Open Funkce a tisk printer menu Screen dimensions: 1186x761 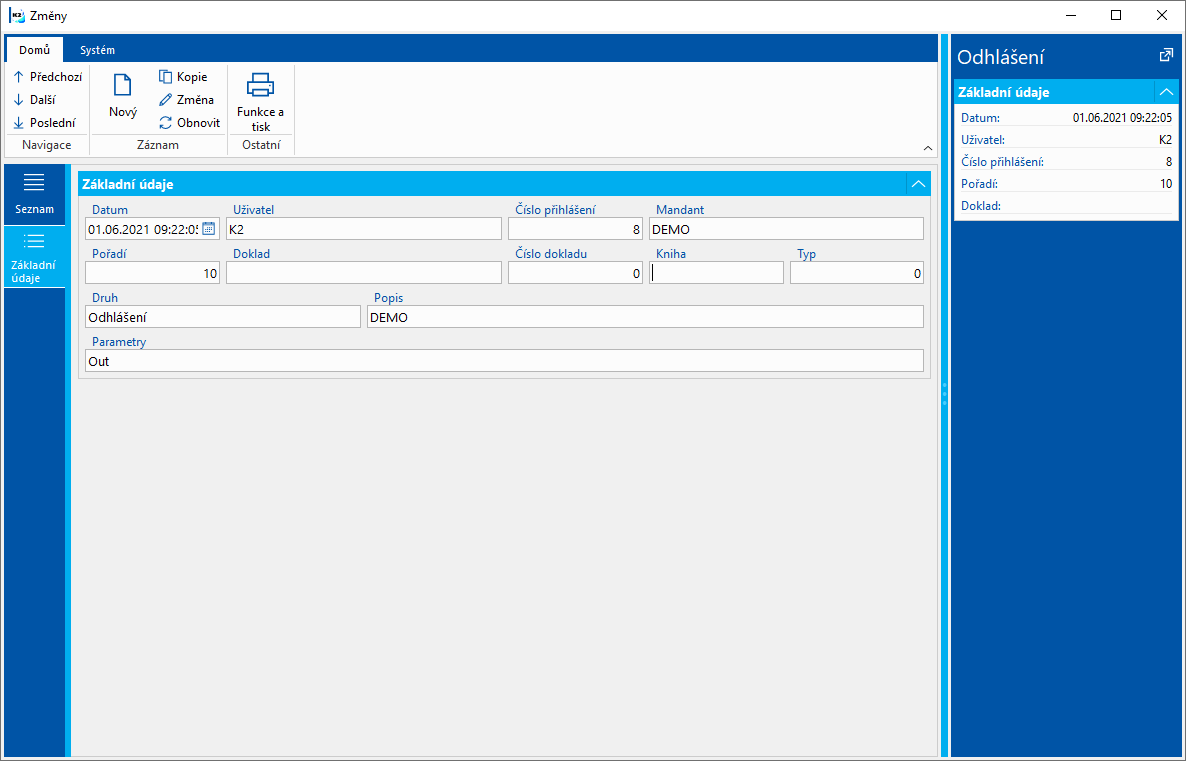pos(260,101)
